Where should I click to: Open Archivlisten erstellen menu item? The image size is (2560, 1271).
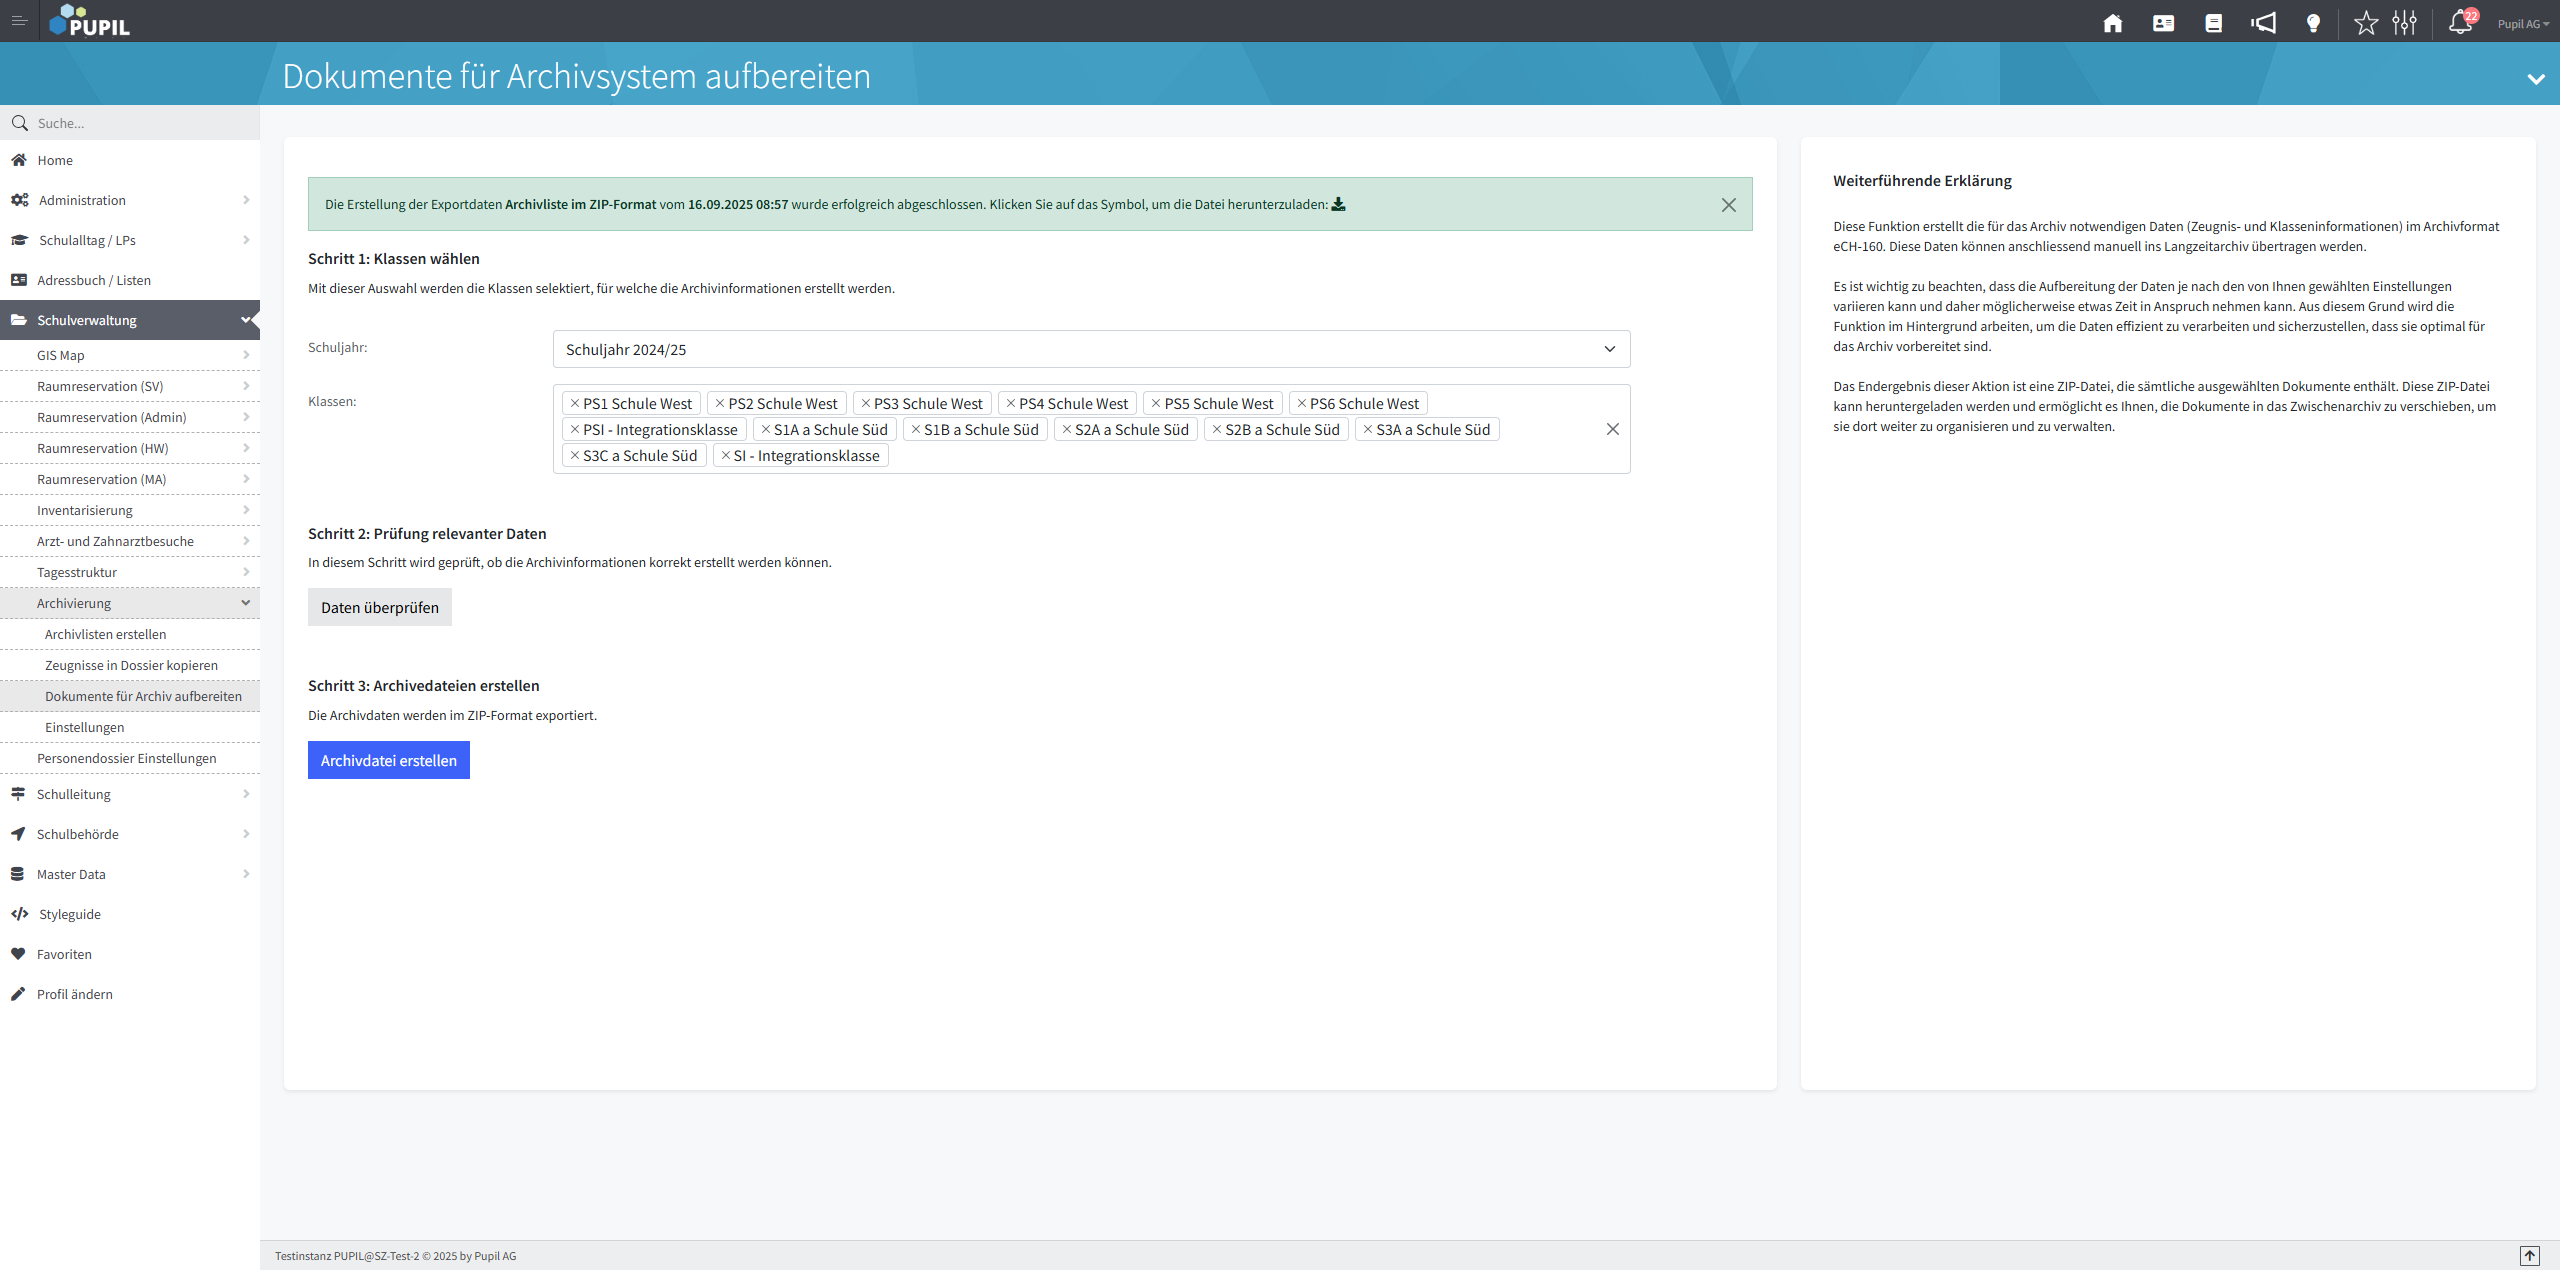coord(105,634)
